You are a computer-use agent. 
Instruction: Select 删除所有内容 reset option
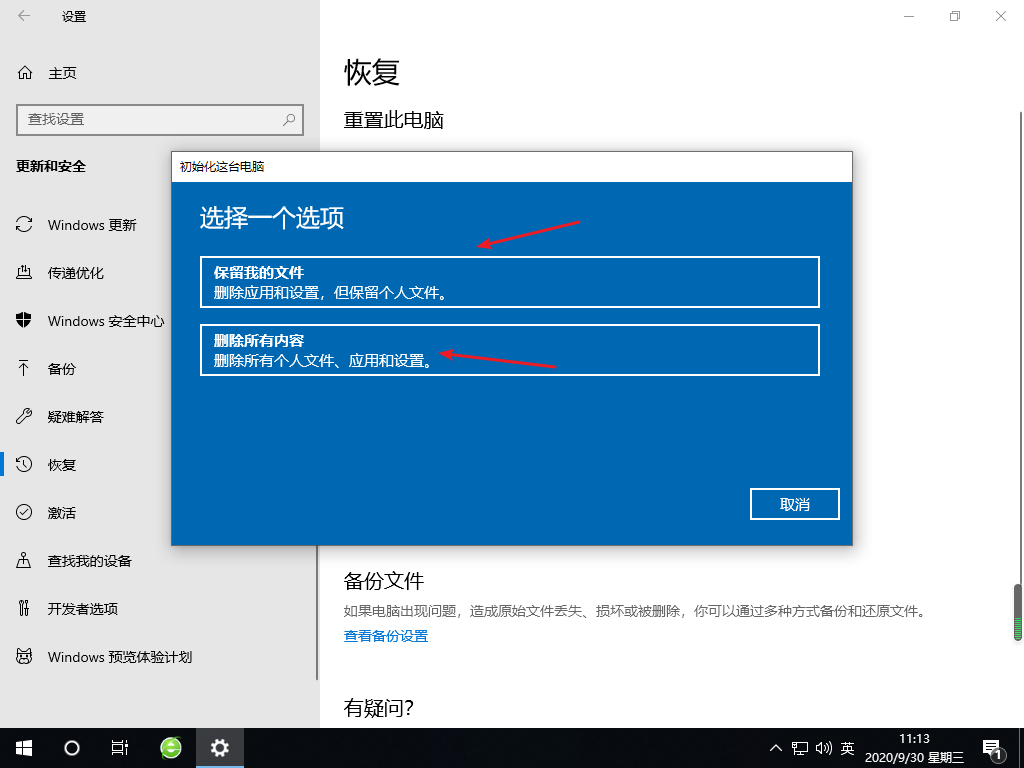point(510,349)
